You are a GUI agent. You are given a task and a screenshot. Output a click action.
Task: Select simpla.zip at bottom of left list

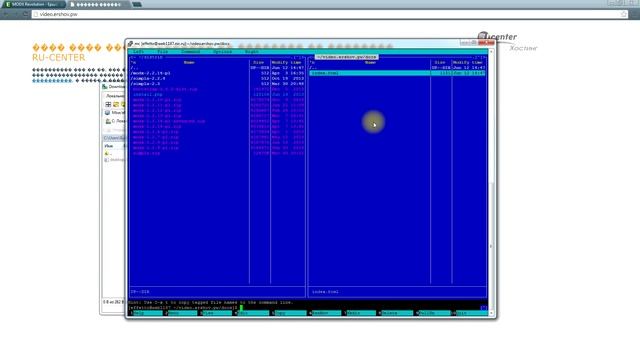[146, 153]
